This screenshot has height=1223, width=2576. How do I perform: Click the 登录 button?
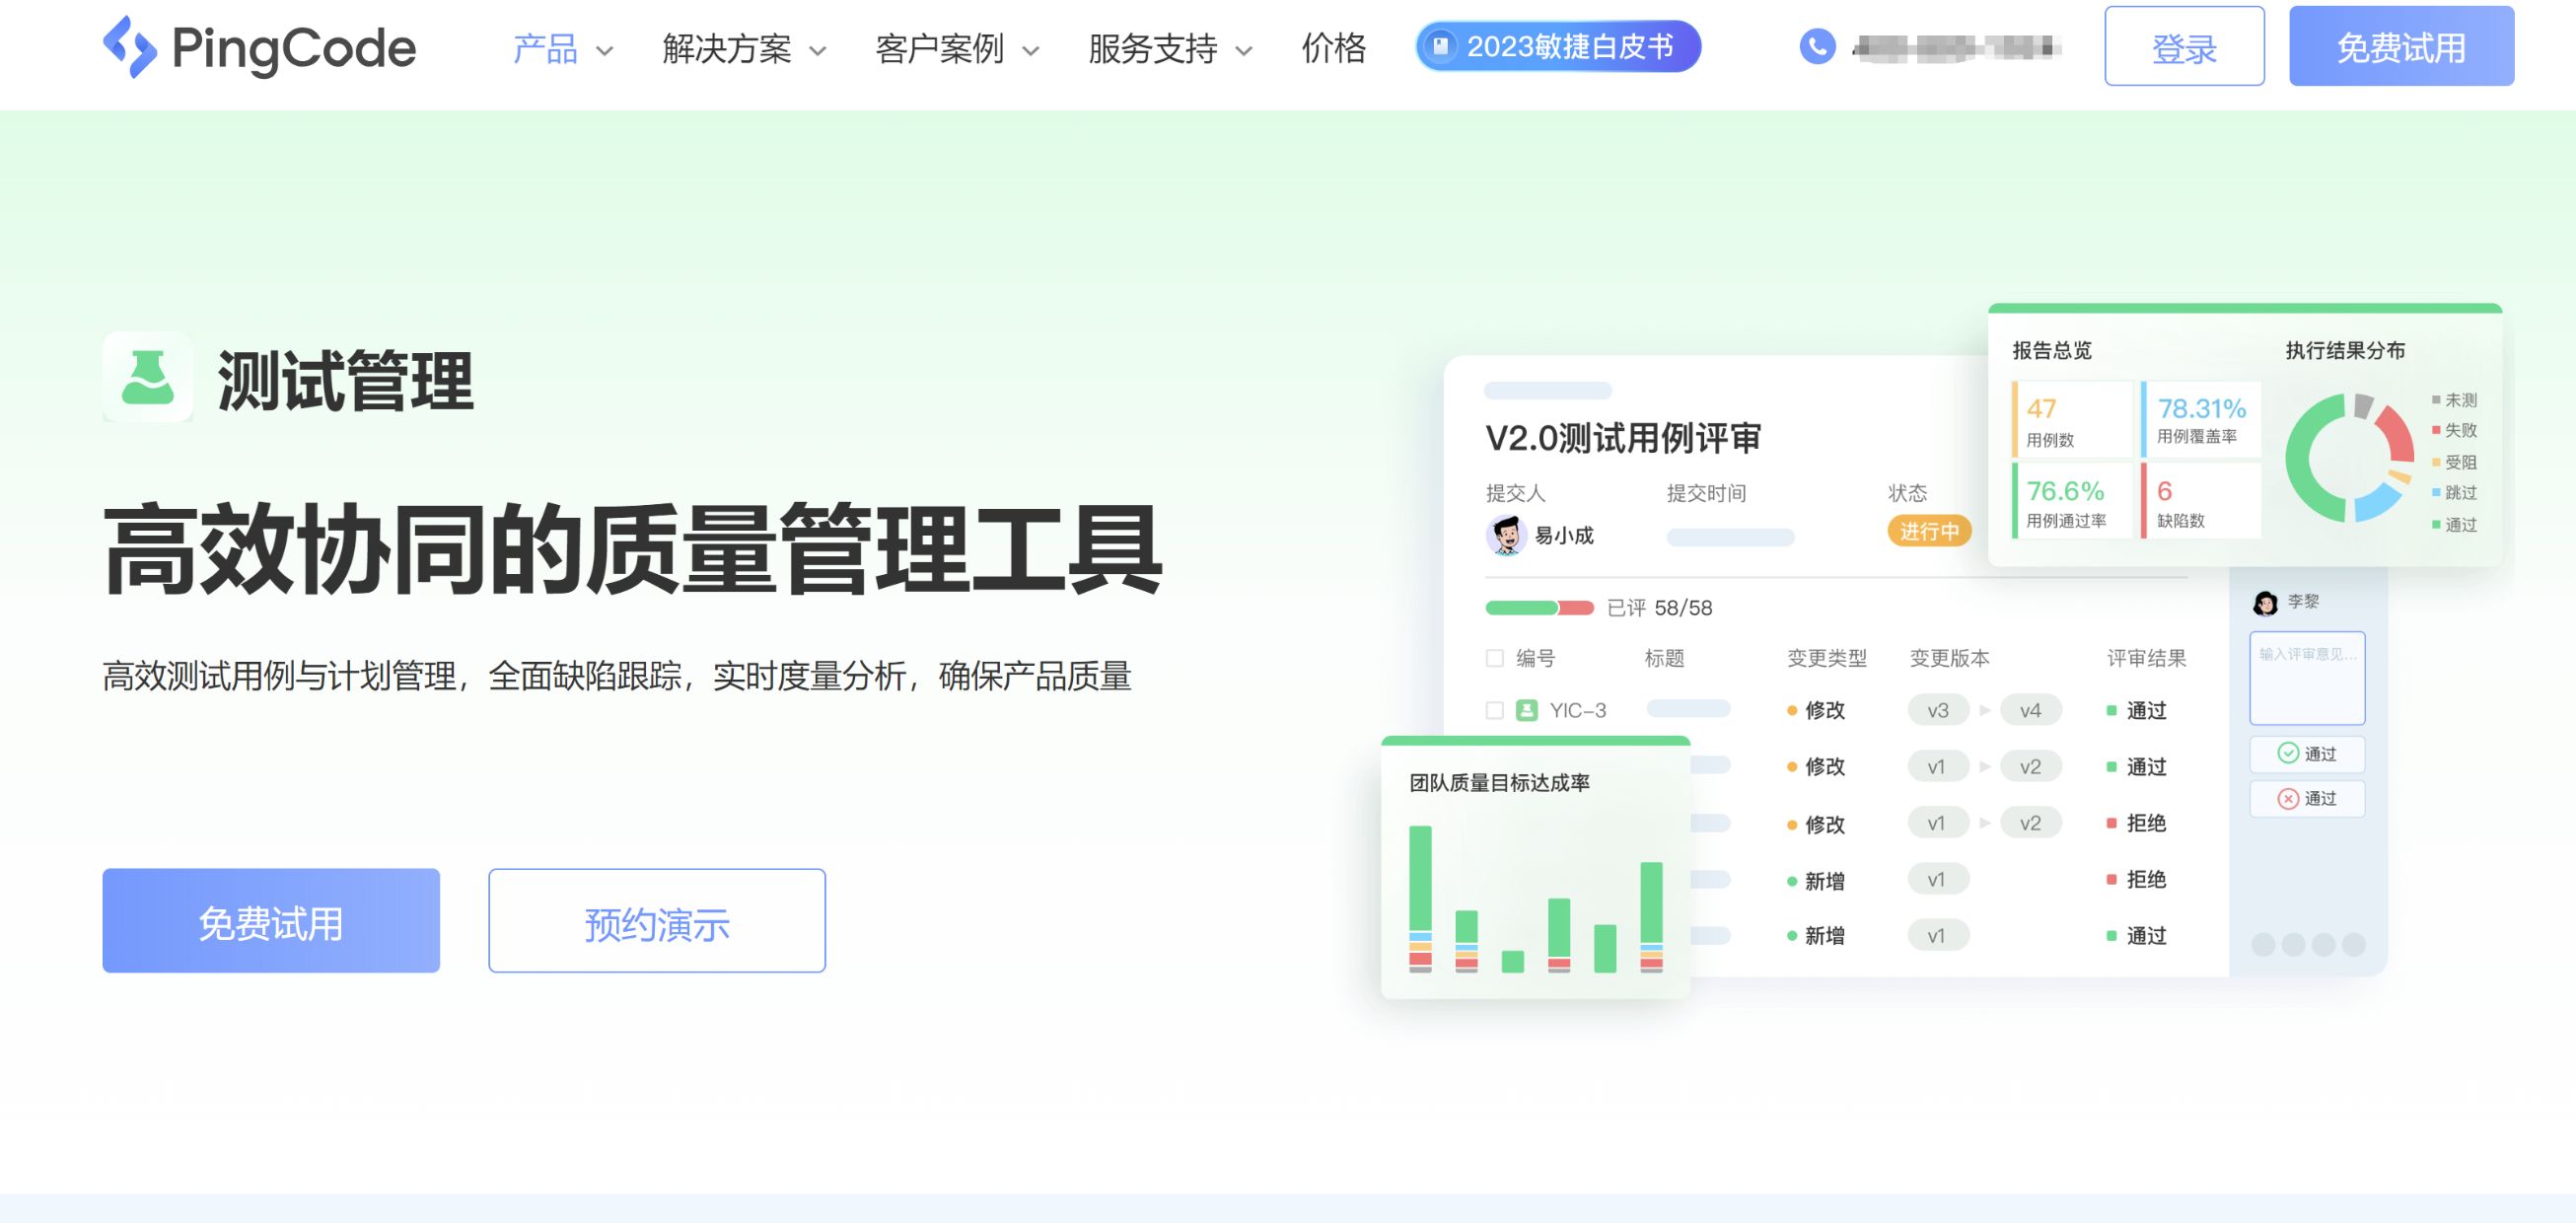[2183, 46]
